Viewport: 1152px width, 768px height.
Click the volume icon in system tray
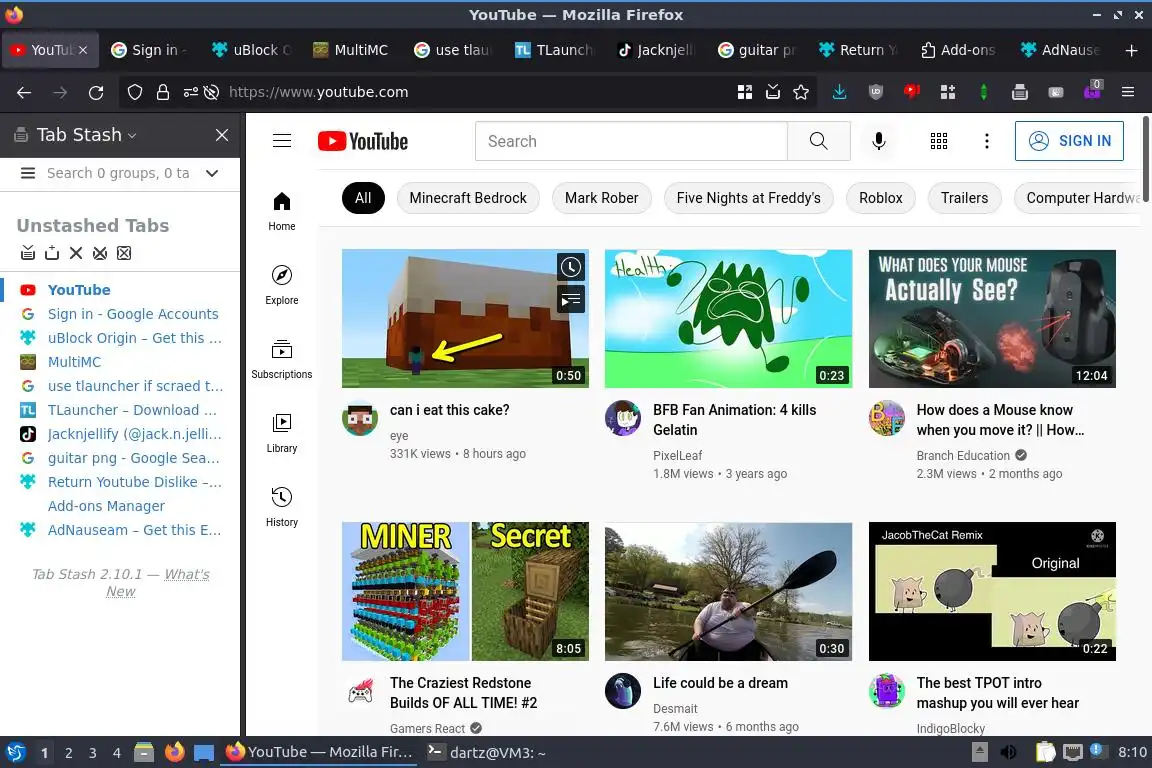[x=1009, y=752]
